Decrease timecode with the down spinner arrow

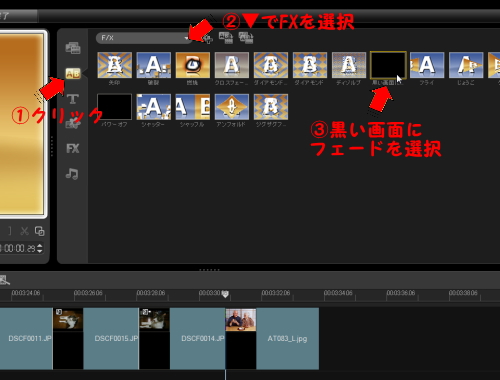pyautogui.click(x=40, y=251)
